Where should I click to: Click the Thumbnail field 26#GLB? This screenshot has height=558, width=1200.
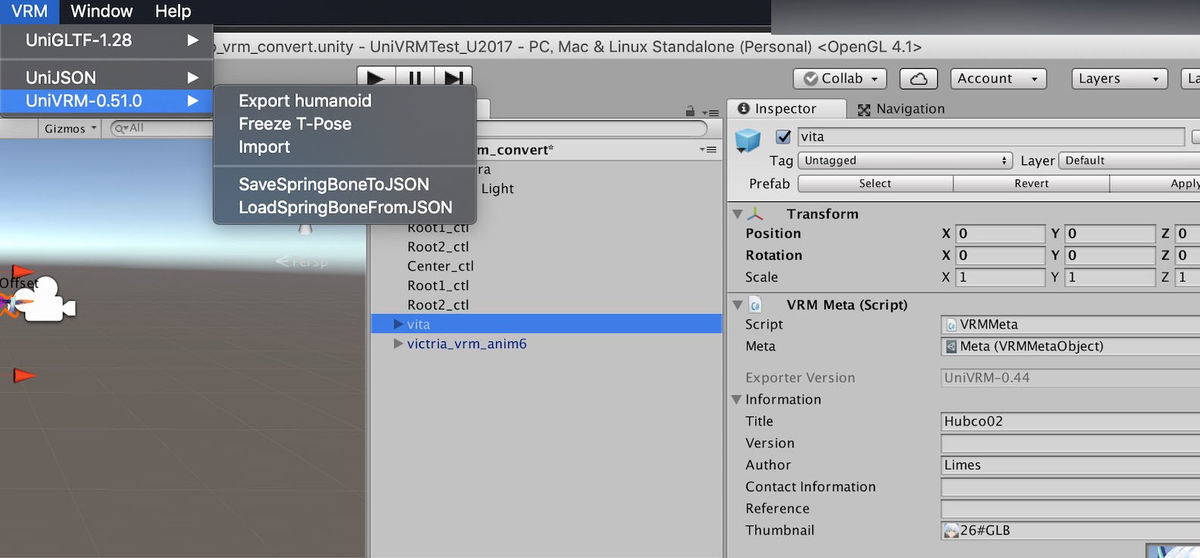click(x=1070, y=531)
